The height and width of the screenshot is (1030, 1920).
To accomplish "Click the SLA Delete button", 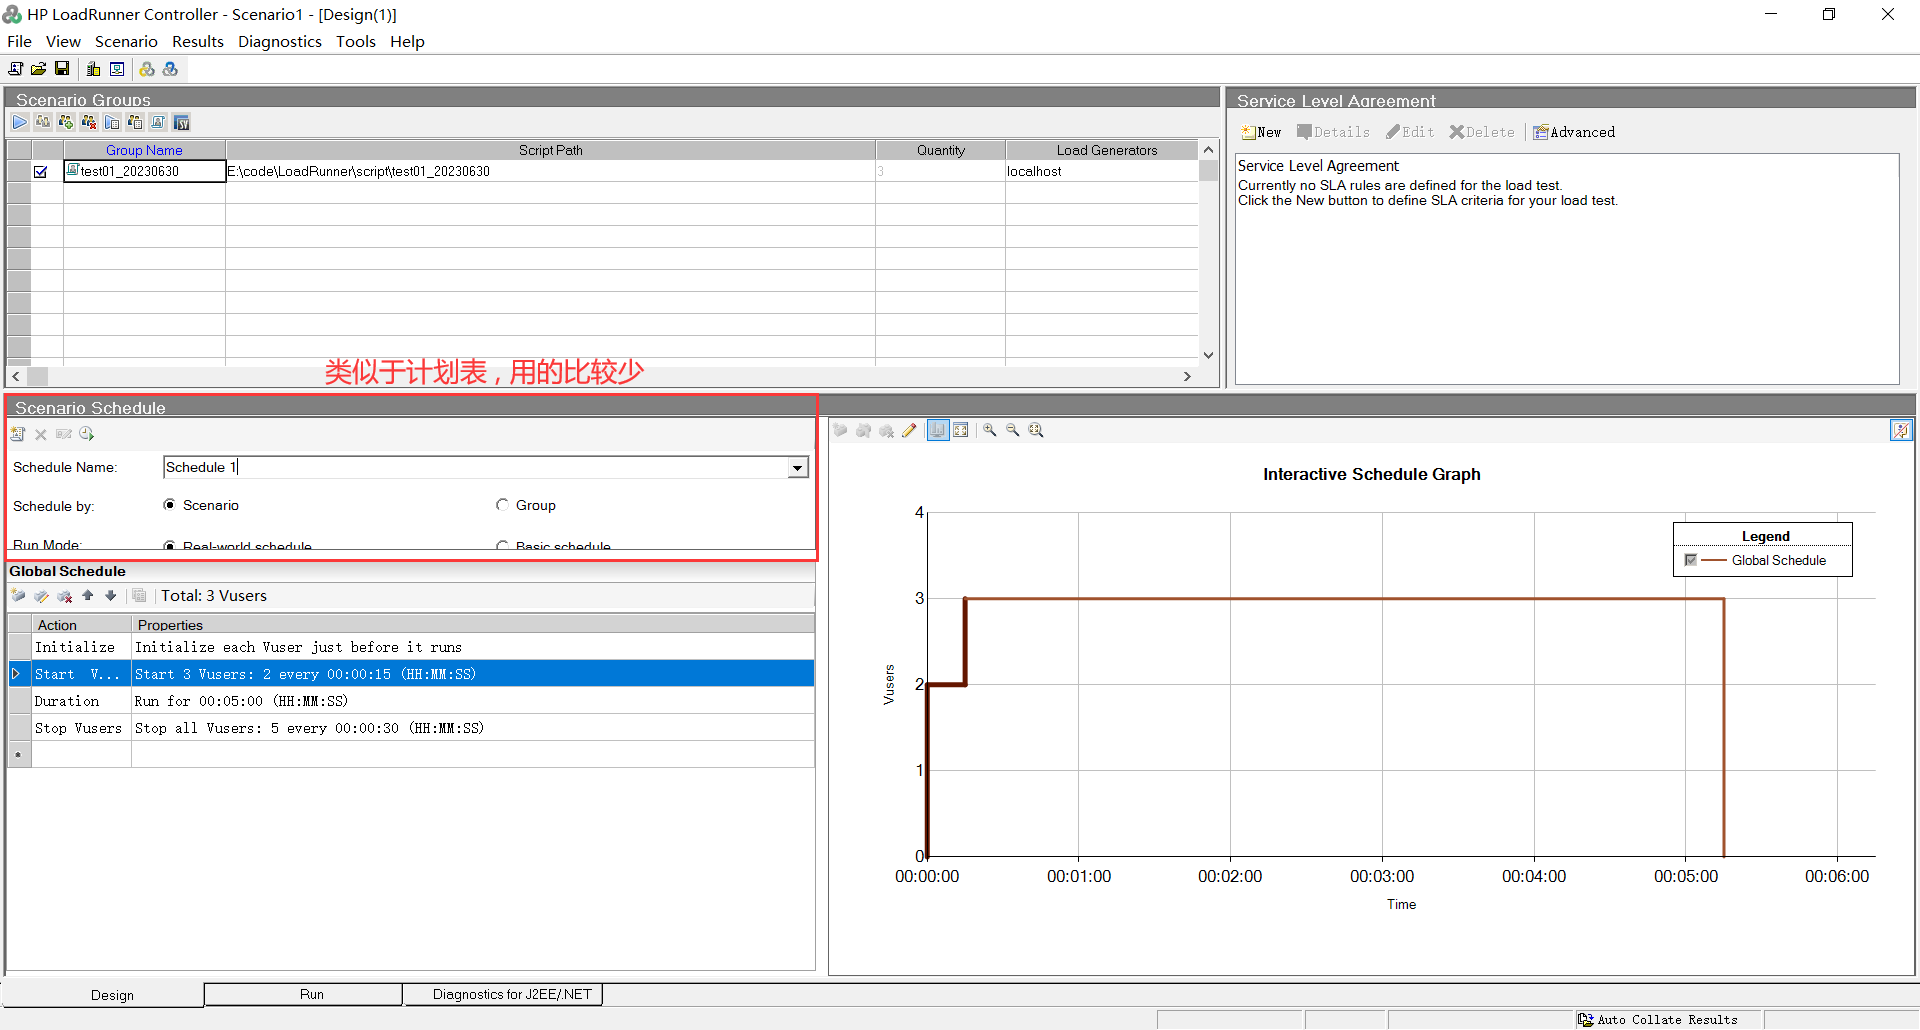I will pos(1482,132).
